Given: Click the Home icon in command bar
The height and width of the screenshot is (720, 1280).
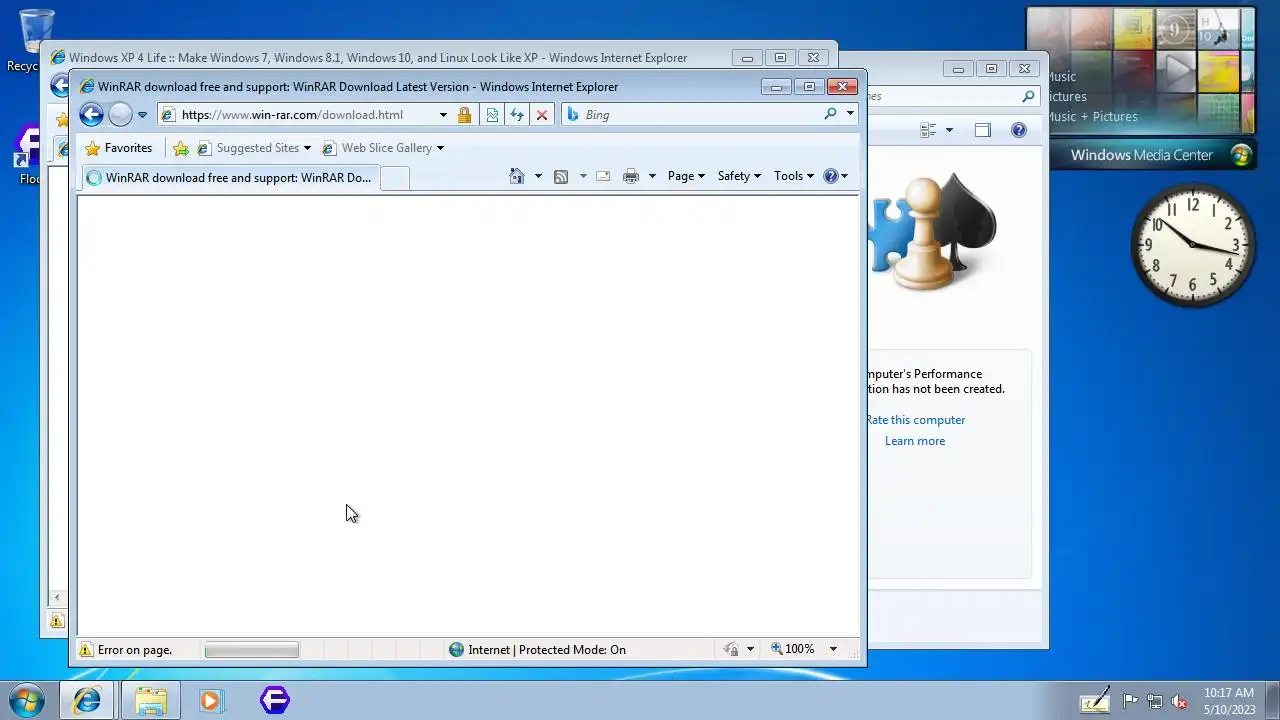Looking at the screenshot, I should tap(516, 176).
